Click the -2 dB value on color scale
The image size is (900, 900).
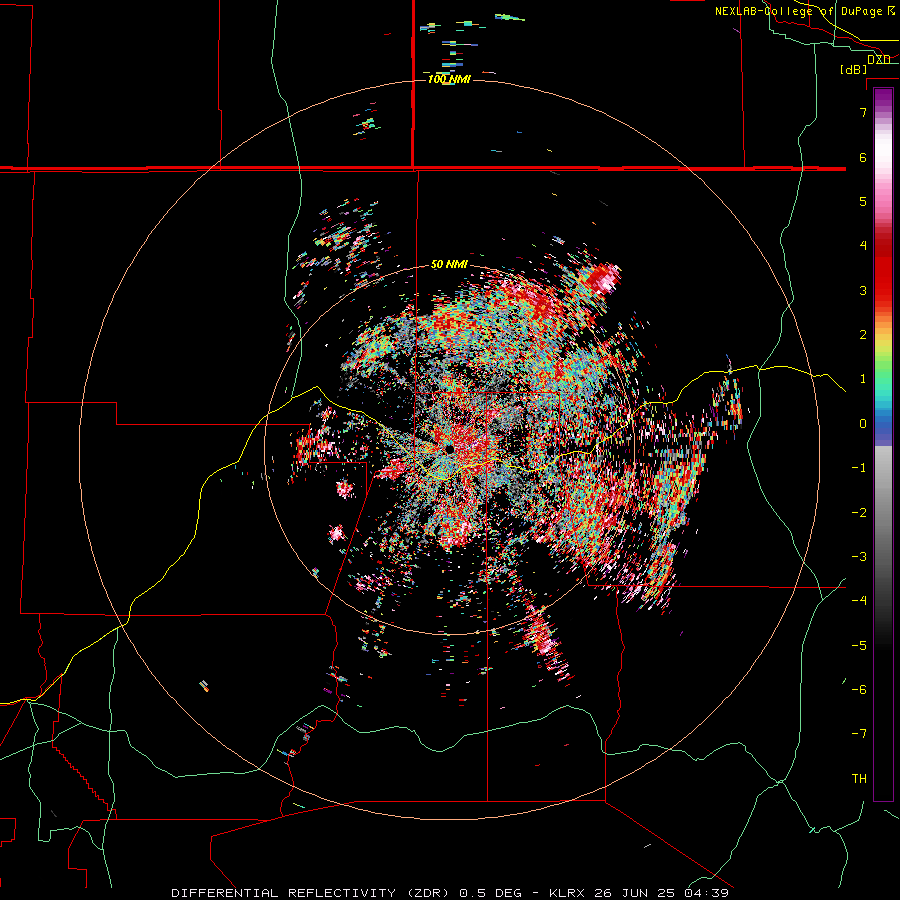pos(859,513)
